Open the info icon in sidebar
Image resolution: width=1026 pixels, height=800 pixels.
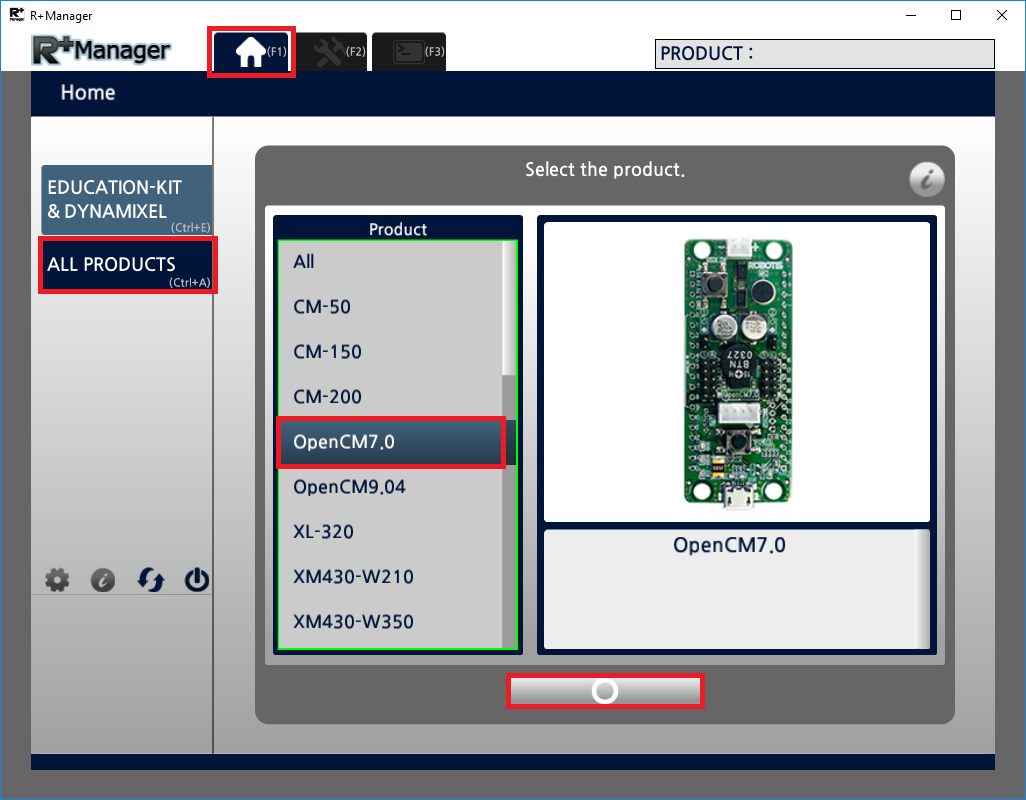coord(103,580)
